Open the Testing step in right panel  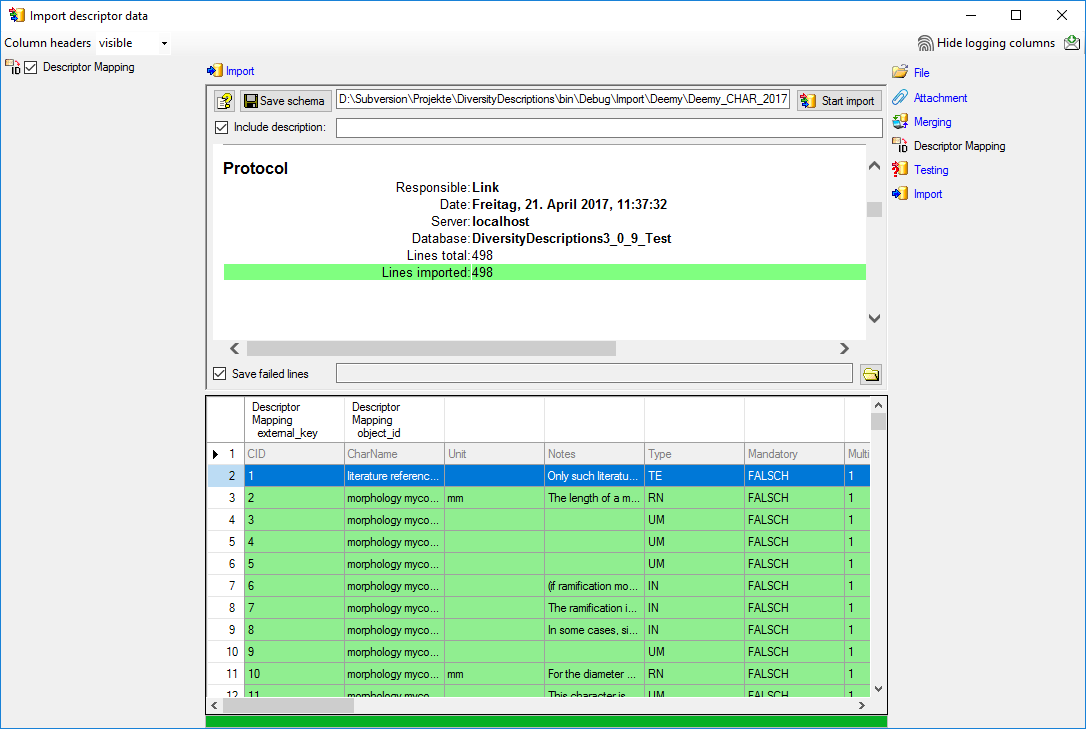(931, 170)
